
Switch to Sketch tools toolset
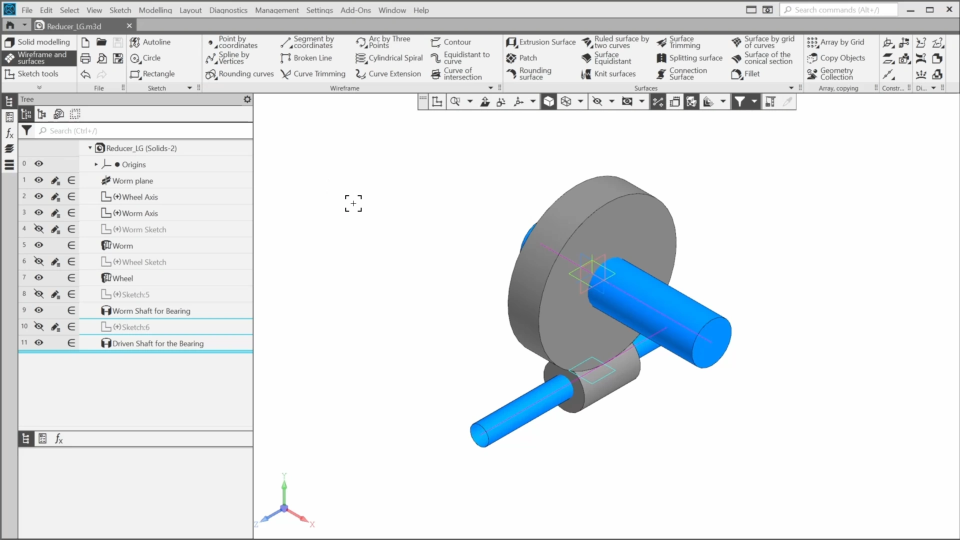coord(38,74)
